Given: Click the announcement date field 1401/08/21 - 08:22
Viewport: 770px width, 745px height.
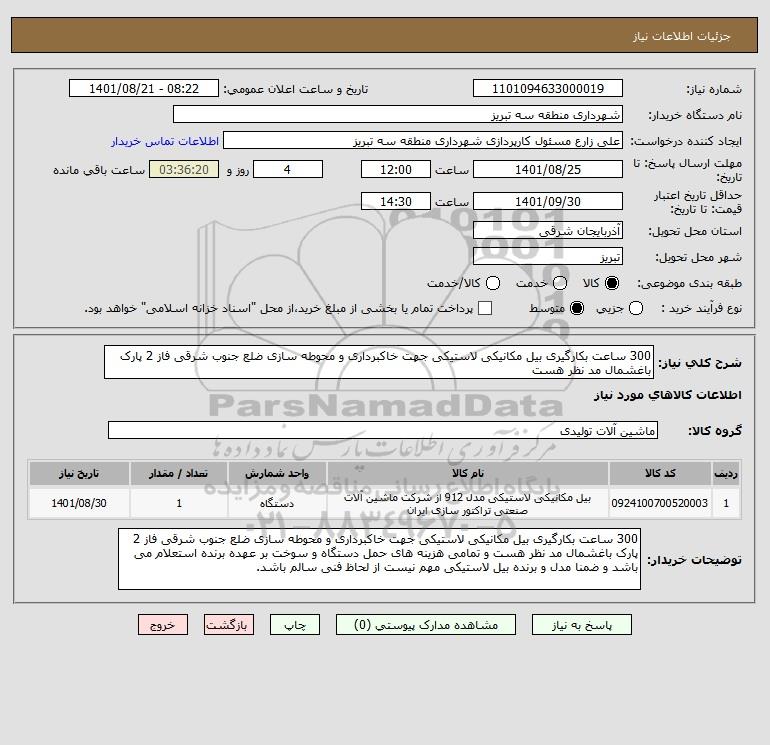Looking at the screenshot, I should 144,88.
